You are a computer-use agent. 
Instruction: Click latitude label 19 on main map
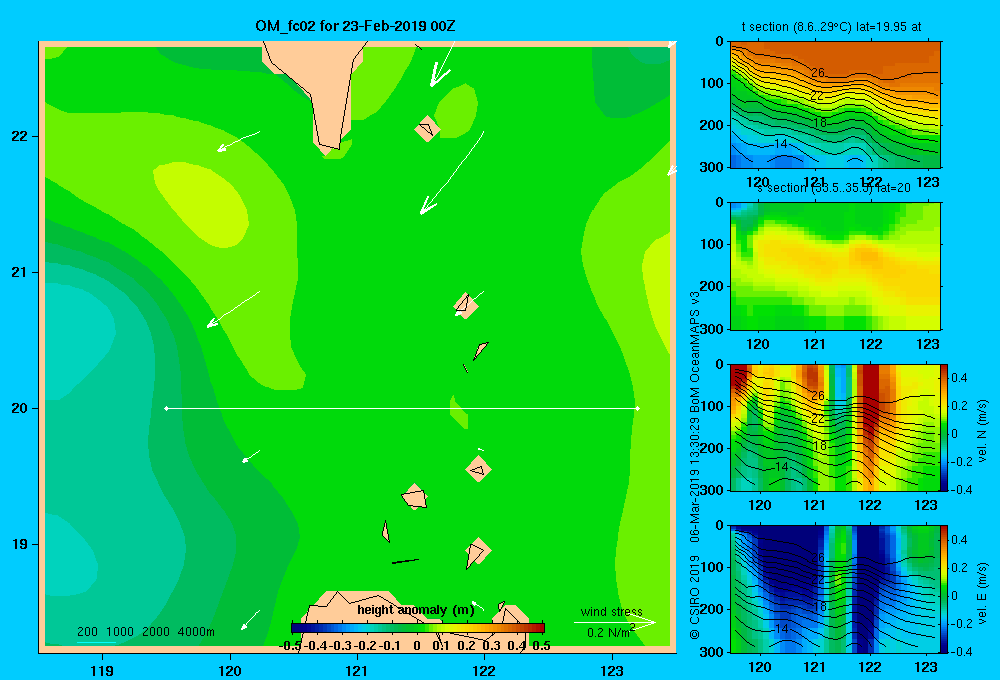(x=20, y=544)
